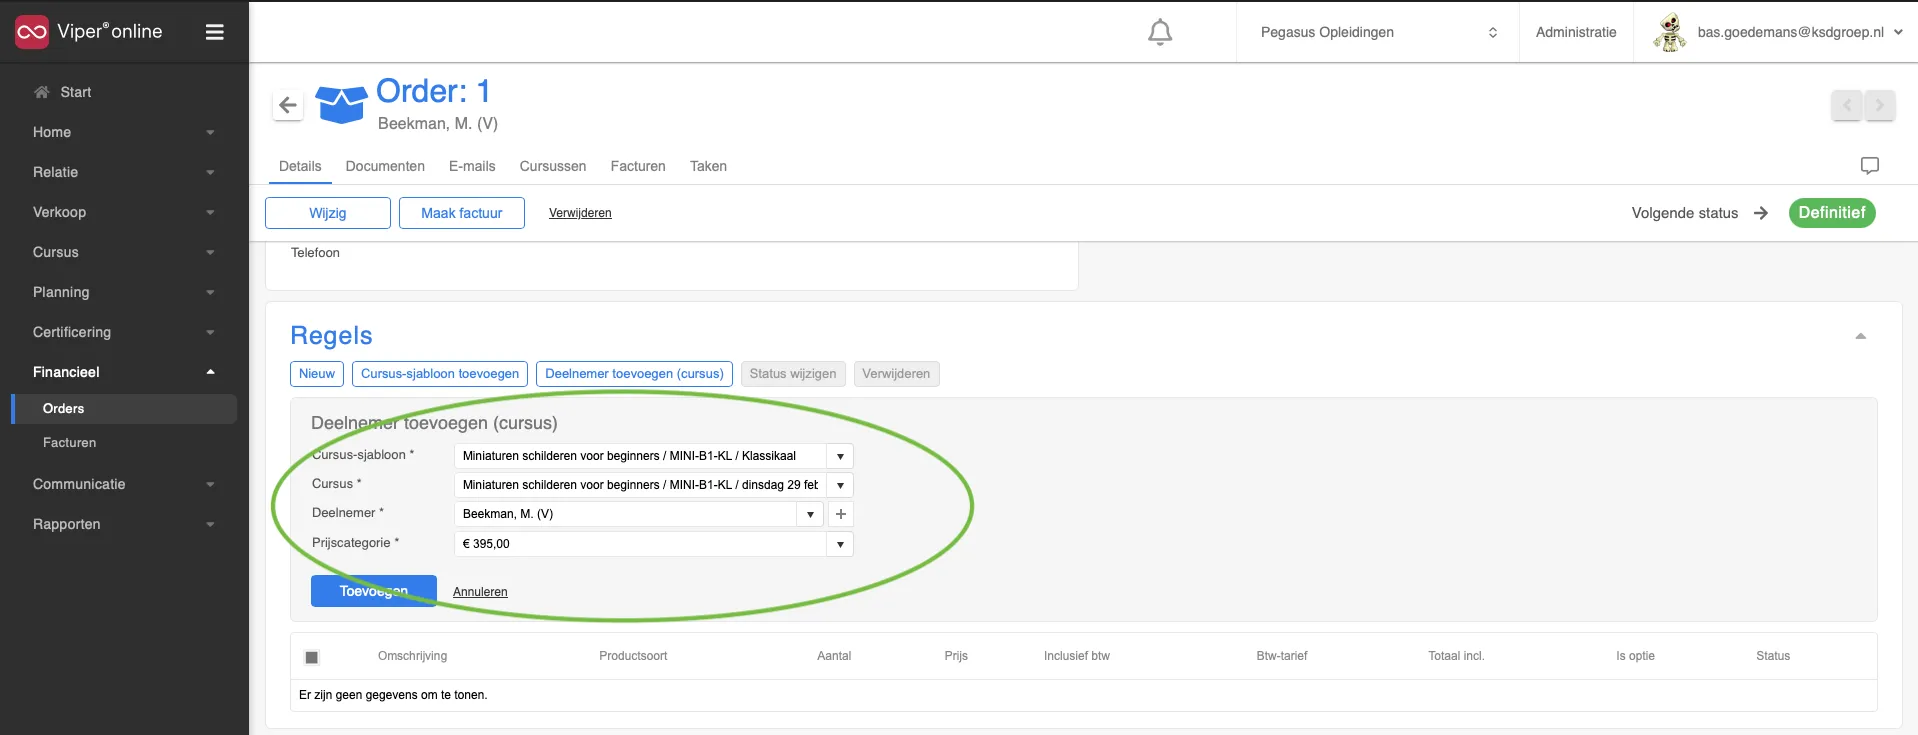Switch to the Cursussen tab

tap(553, 166)
